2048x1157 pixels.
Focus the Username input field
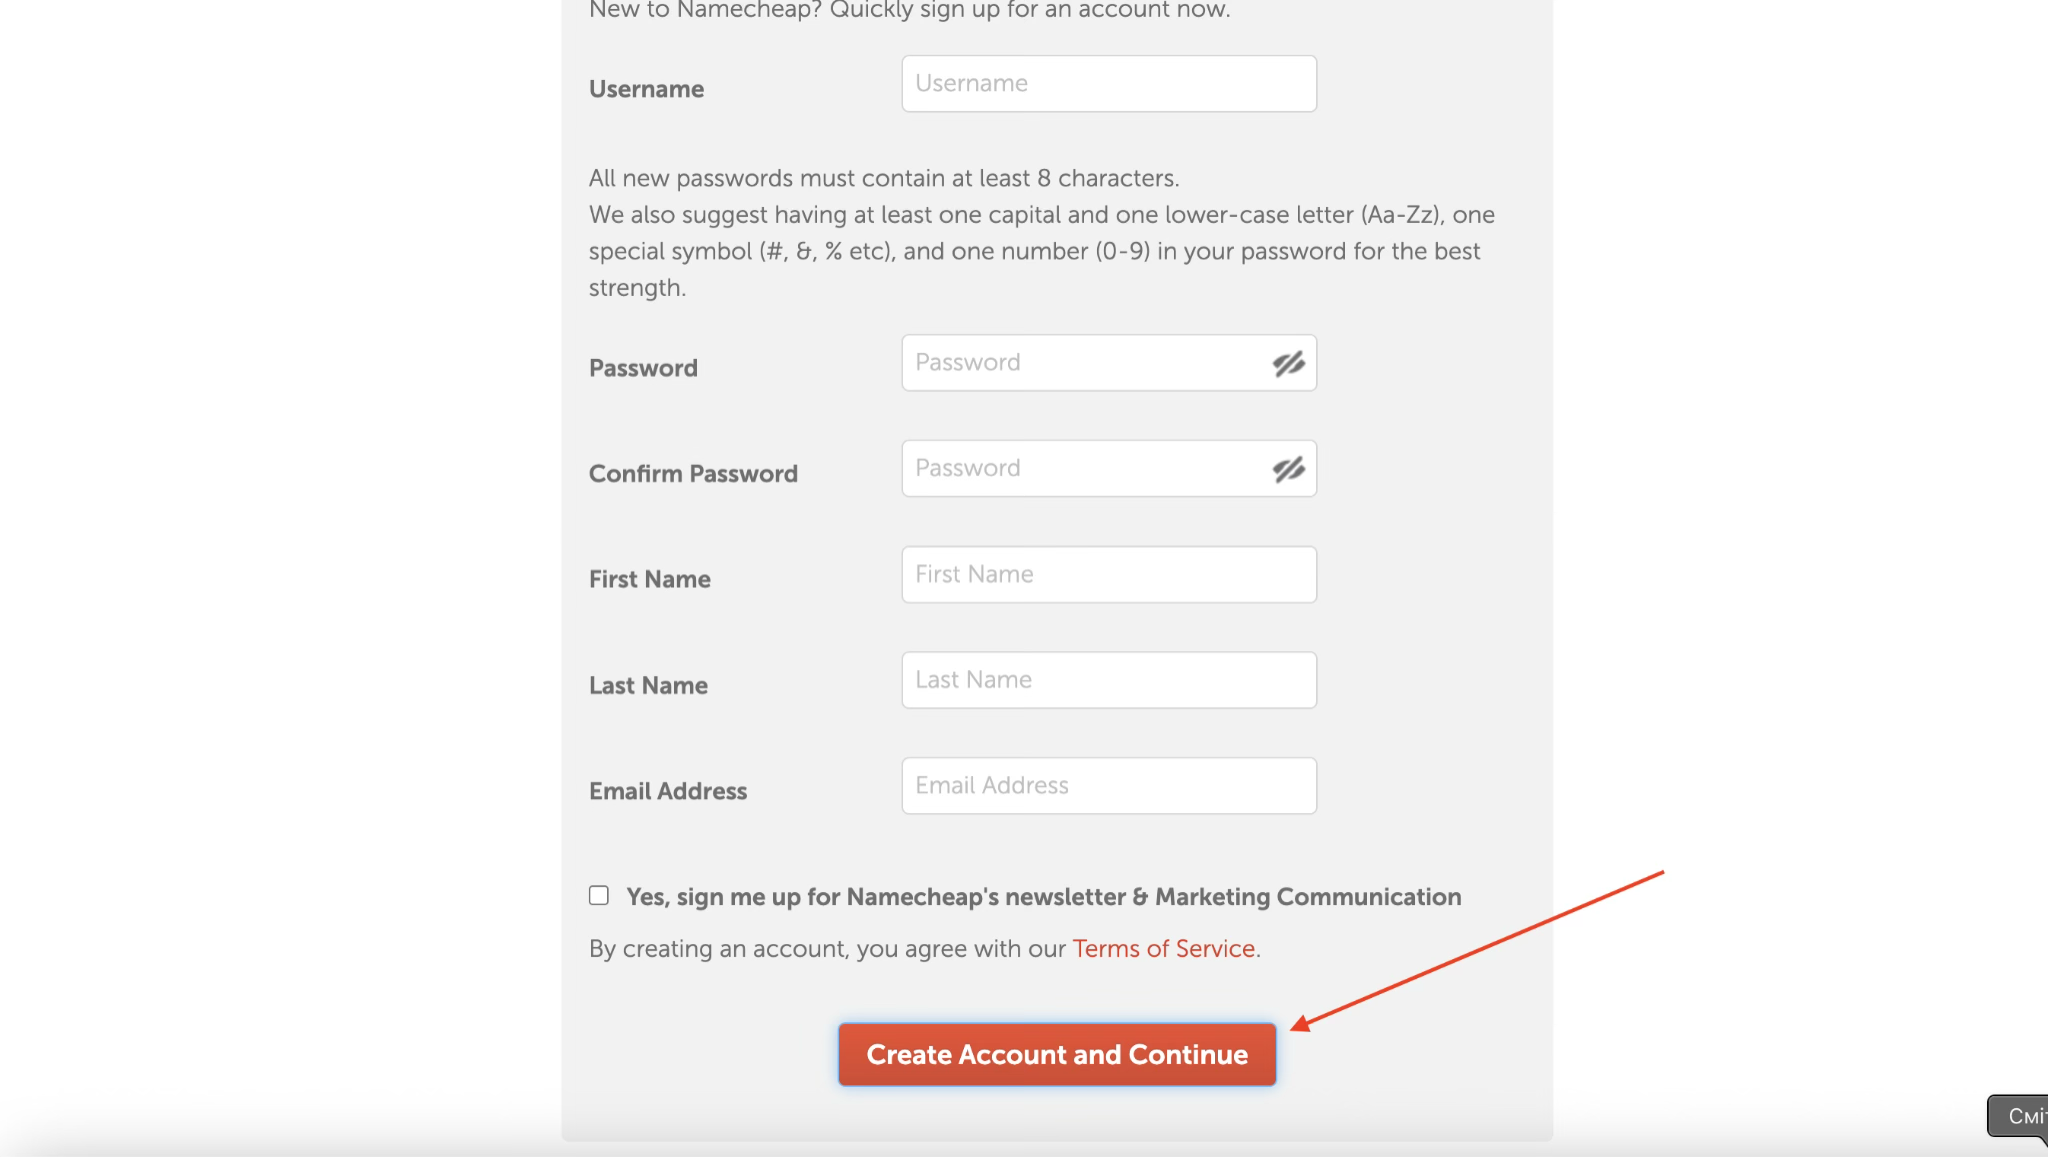[x=1108, y=84]
